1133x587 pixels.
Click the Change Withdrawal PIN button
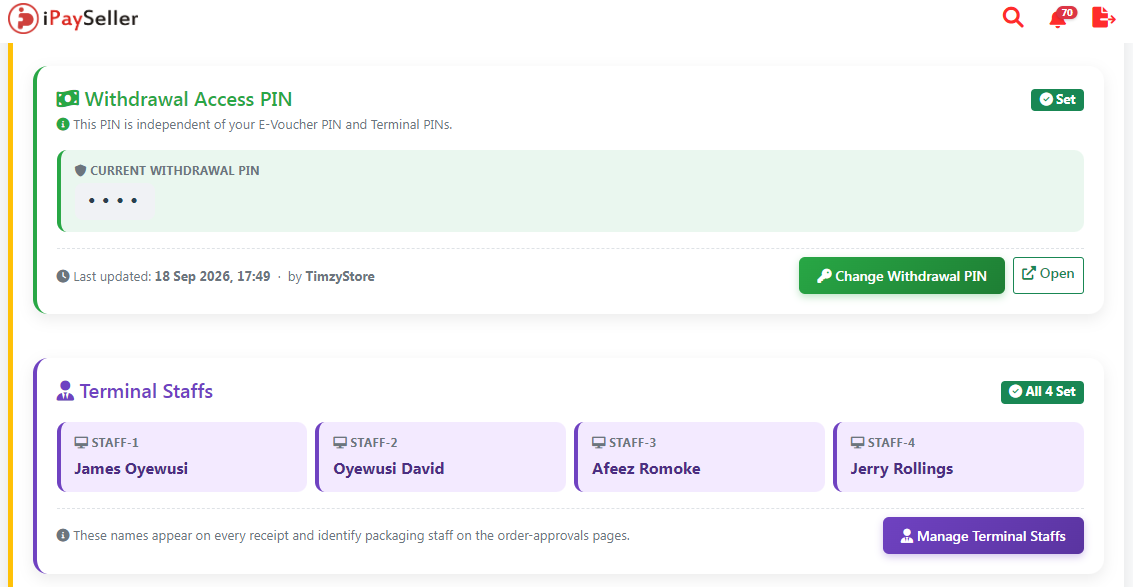pyautogui.click(x=902, y=275)
